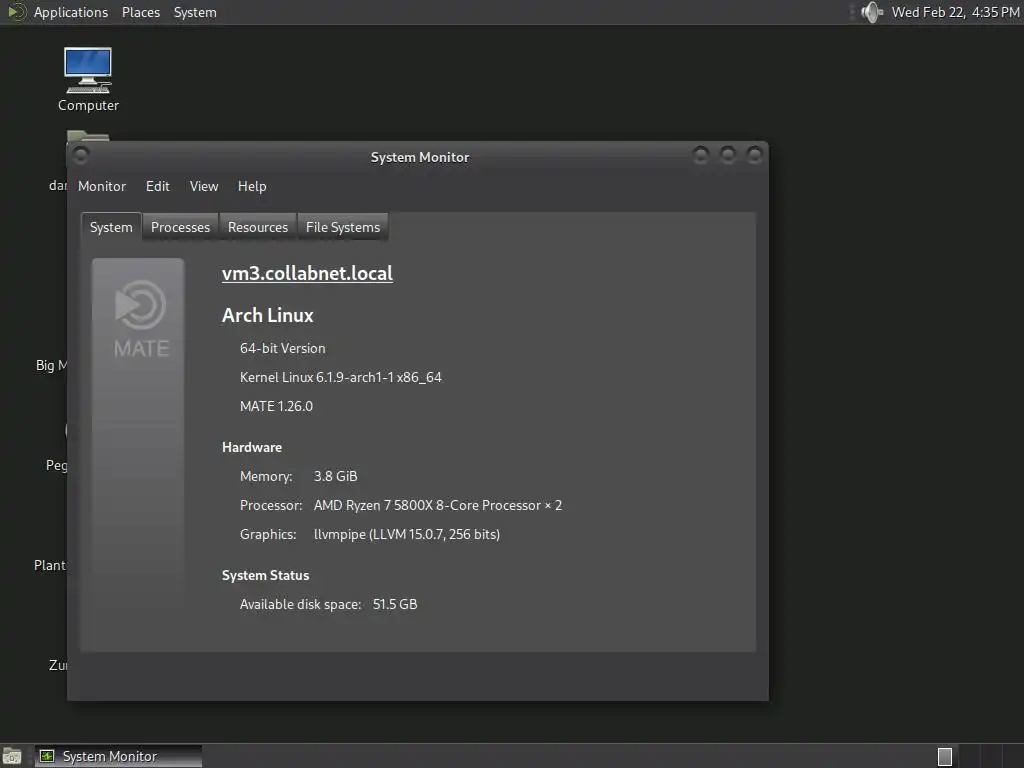Maximize the System Monitor window
Image resolution: width=1024 pixels, height=768 pixels.
[x=728, y=155]
